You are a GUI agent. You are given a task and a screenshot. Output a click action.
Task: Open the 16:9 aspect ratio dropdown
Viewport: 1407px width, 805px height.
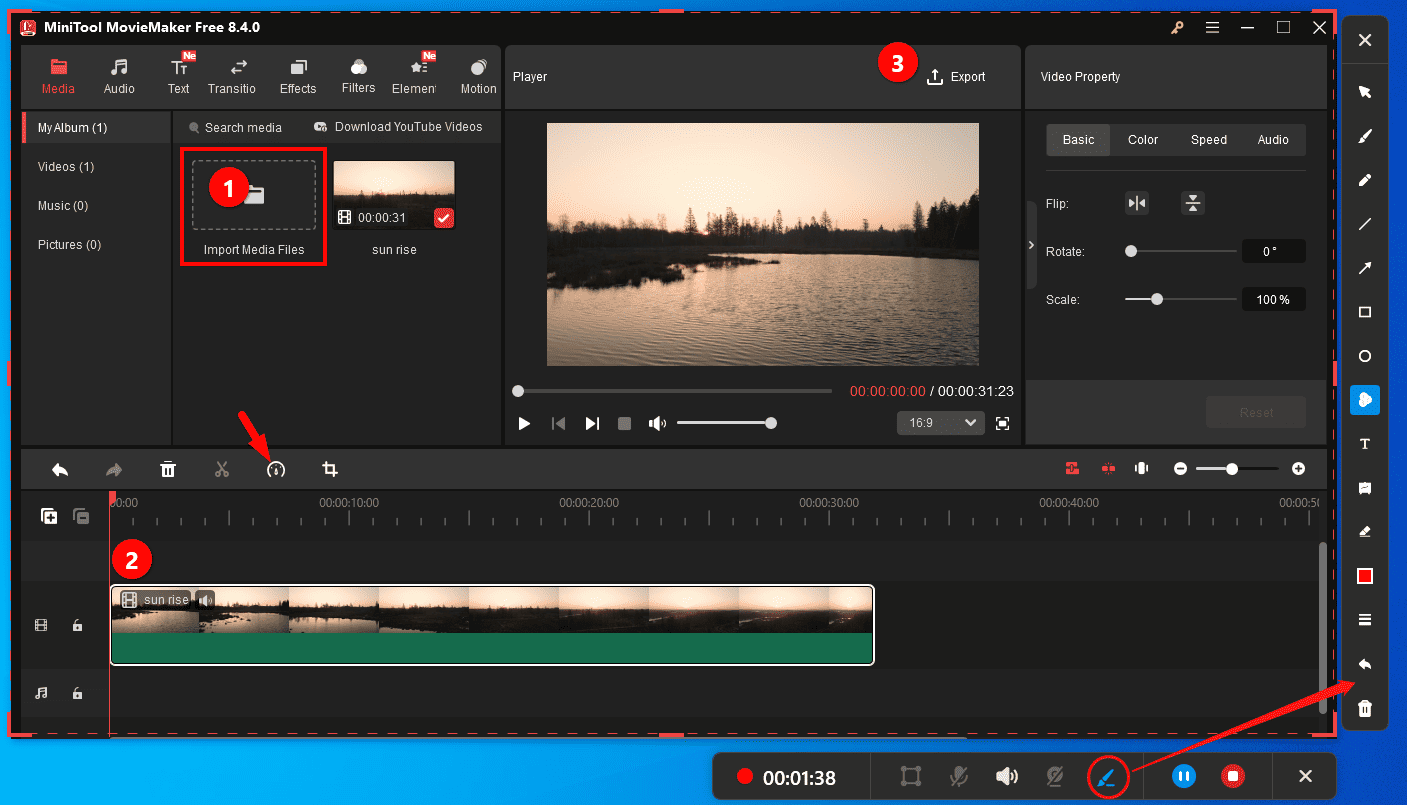tap(940, 422)
